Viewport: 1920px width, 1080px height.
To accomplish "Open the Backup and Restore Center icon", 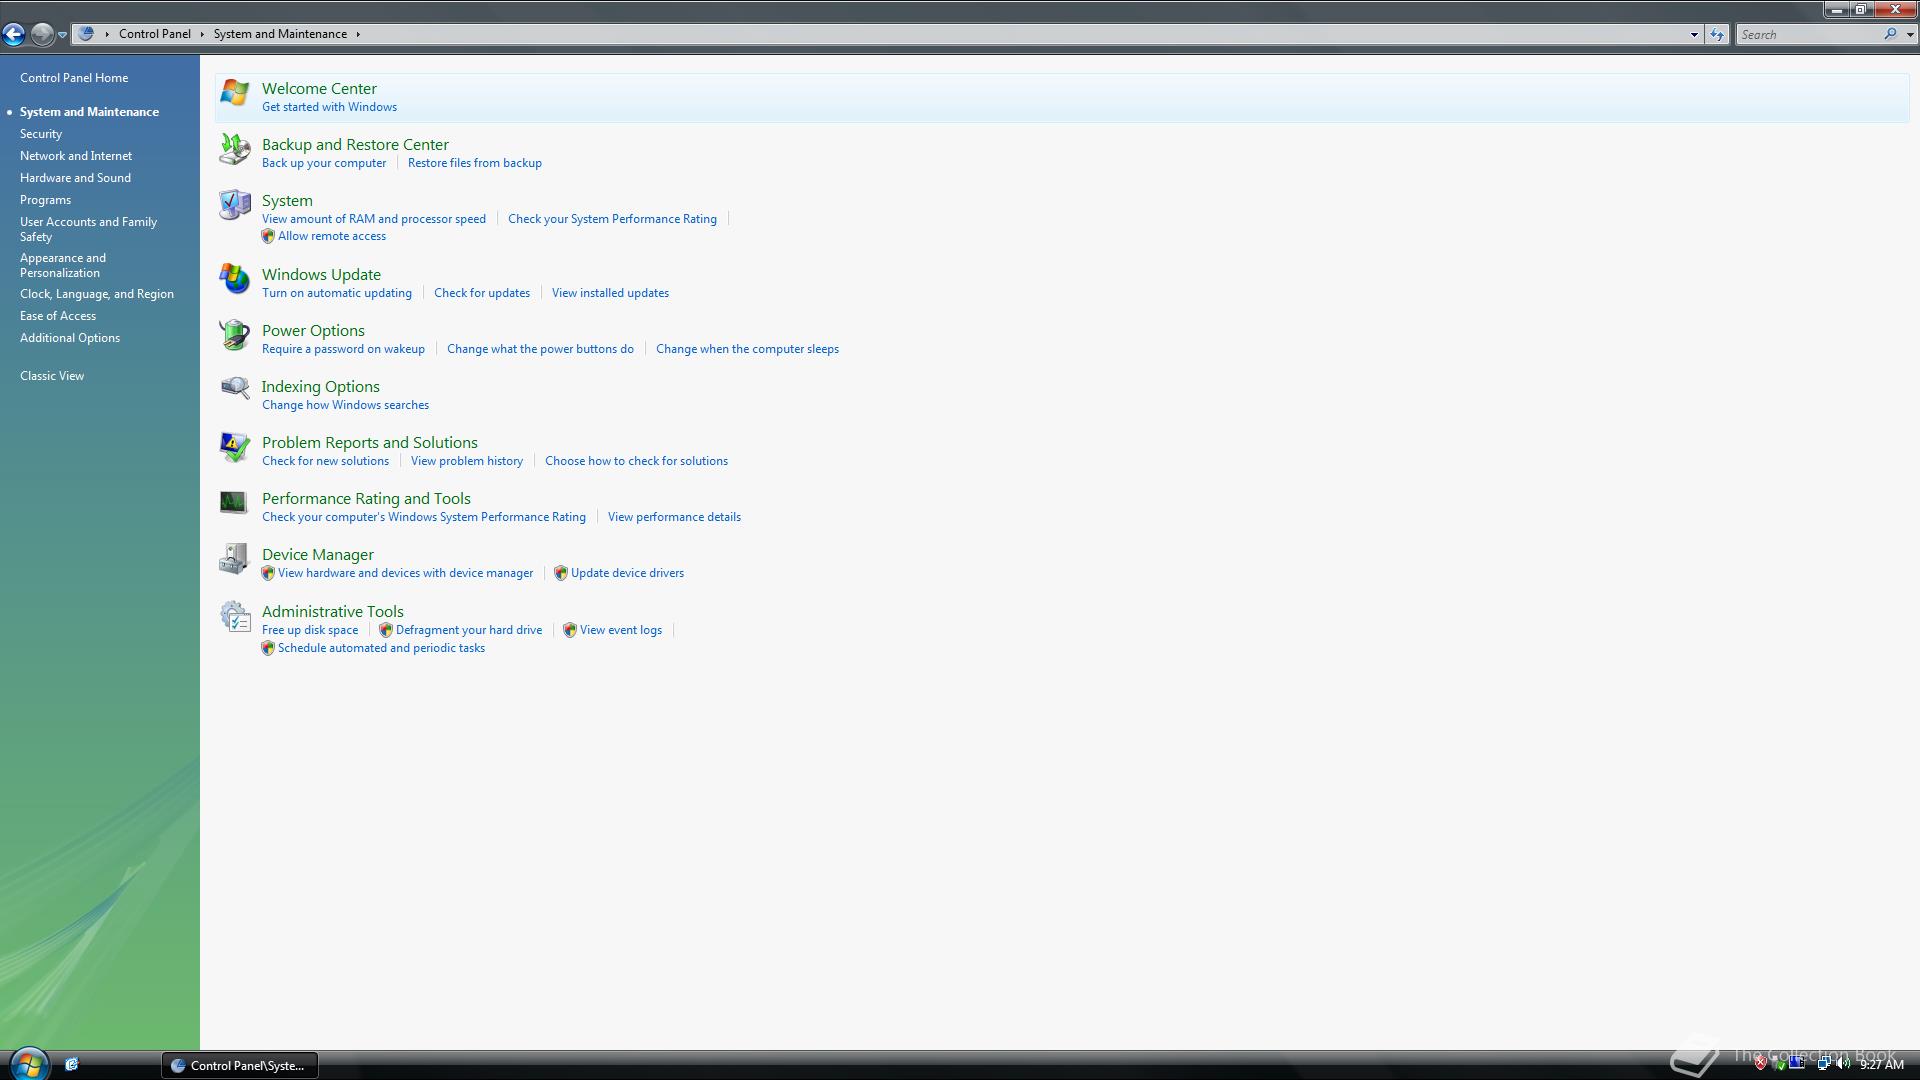I will coord(234,149).
